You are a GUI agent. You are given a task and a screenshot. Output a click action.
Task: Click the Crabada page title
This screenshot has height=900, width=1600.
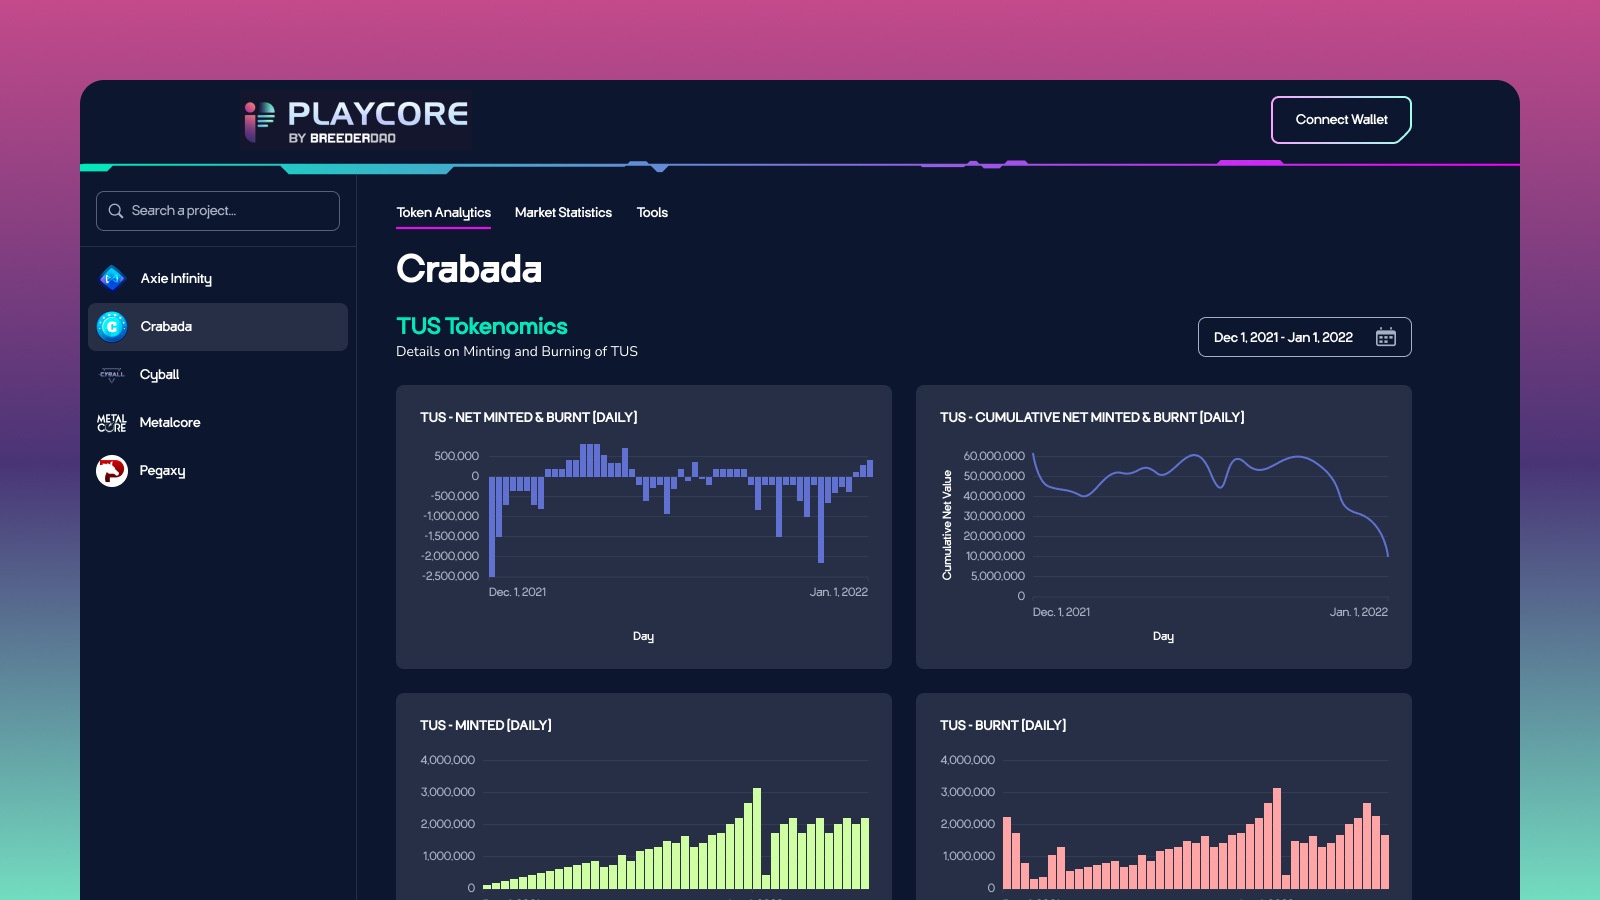tap(469, 269)
